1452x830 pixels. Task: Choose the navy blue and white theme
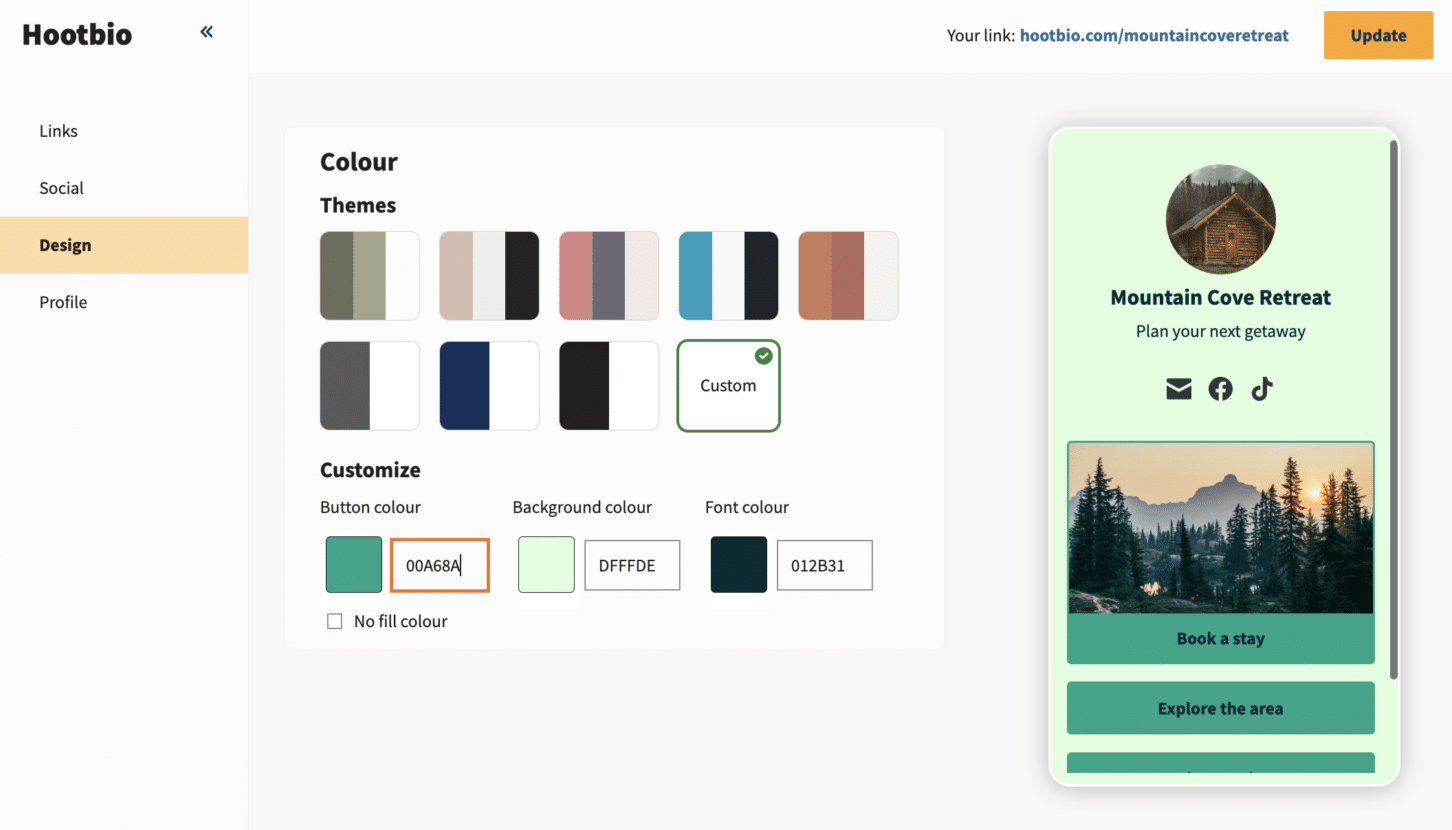point(489,386)
